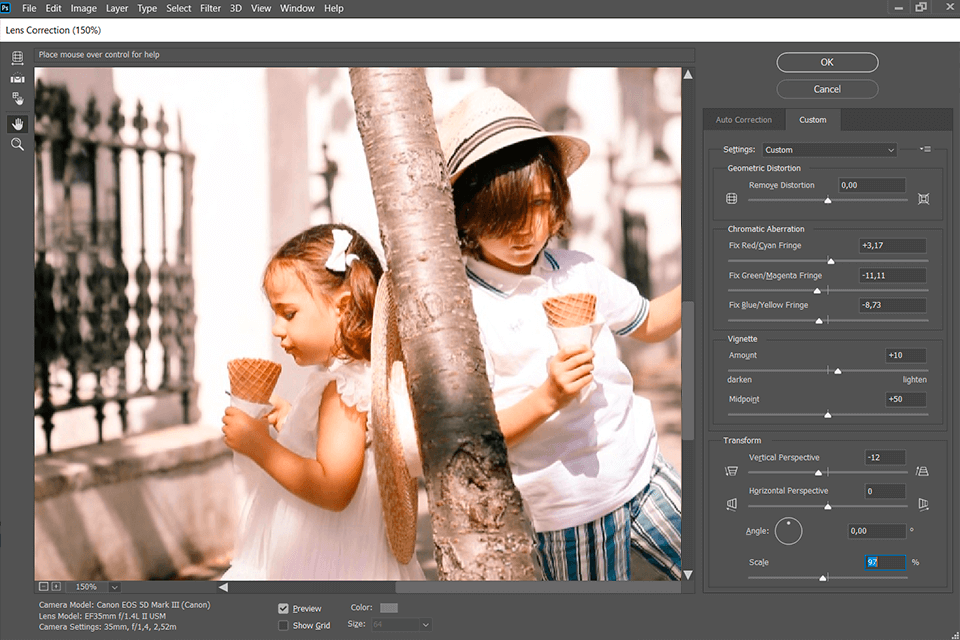Click the left Vertical Perspective trapezoid icon
Image resolution: width=960 pixels, height=640 pixels.
(731, 470)
